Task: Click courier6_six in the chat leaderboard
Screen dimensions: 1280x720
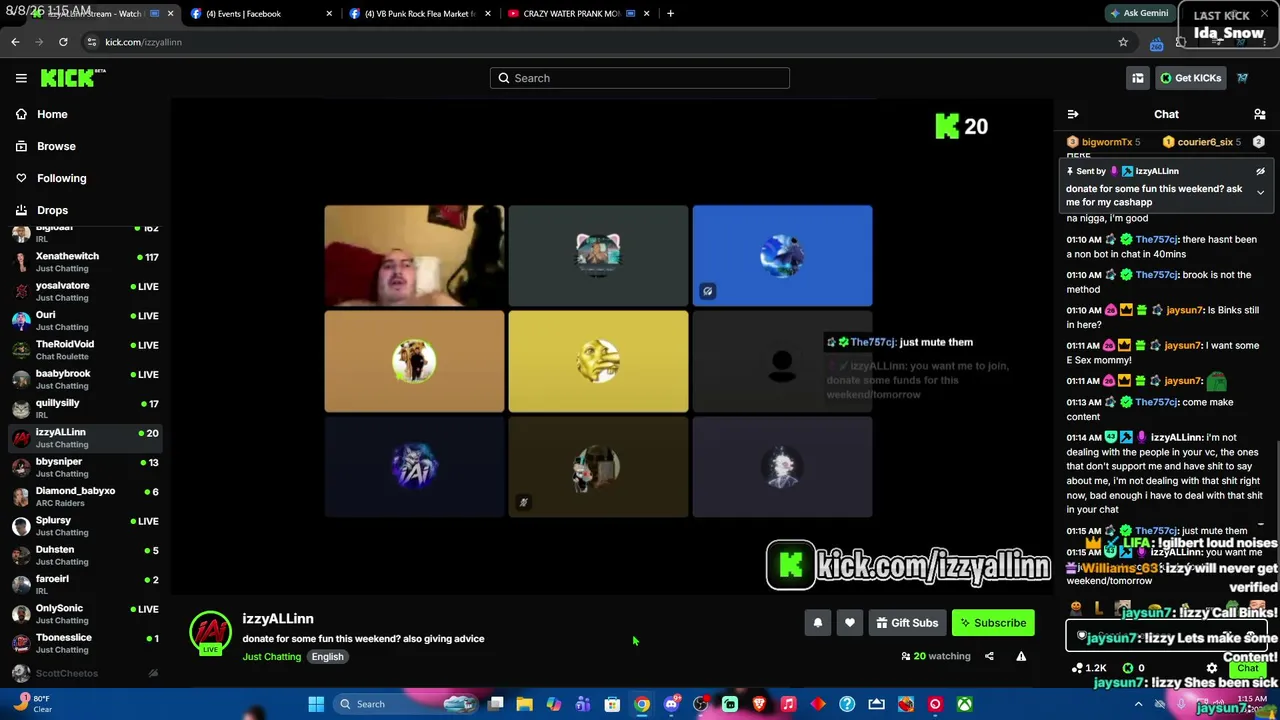Action: coord(1204,142)
